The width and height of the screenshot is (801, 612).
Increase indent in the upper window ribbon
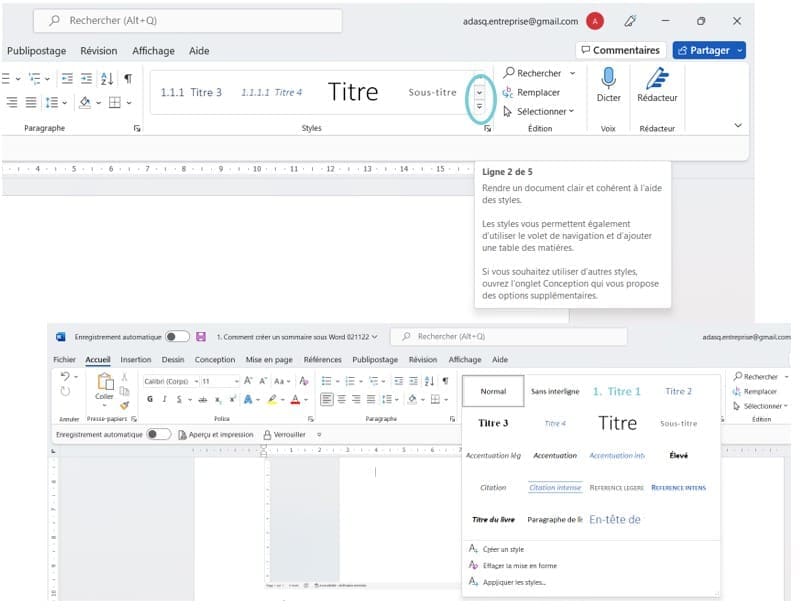click(x=87, y=79)
